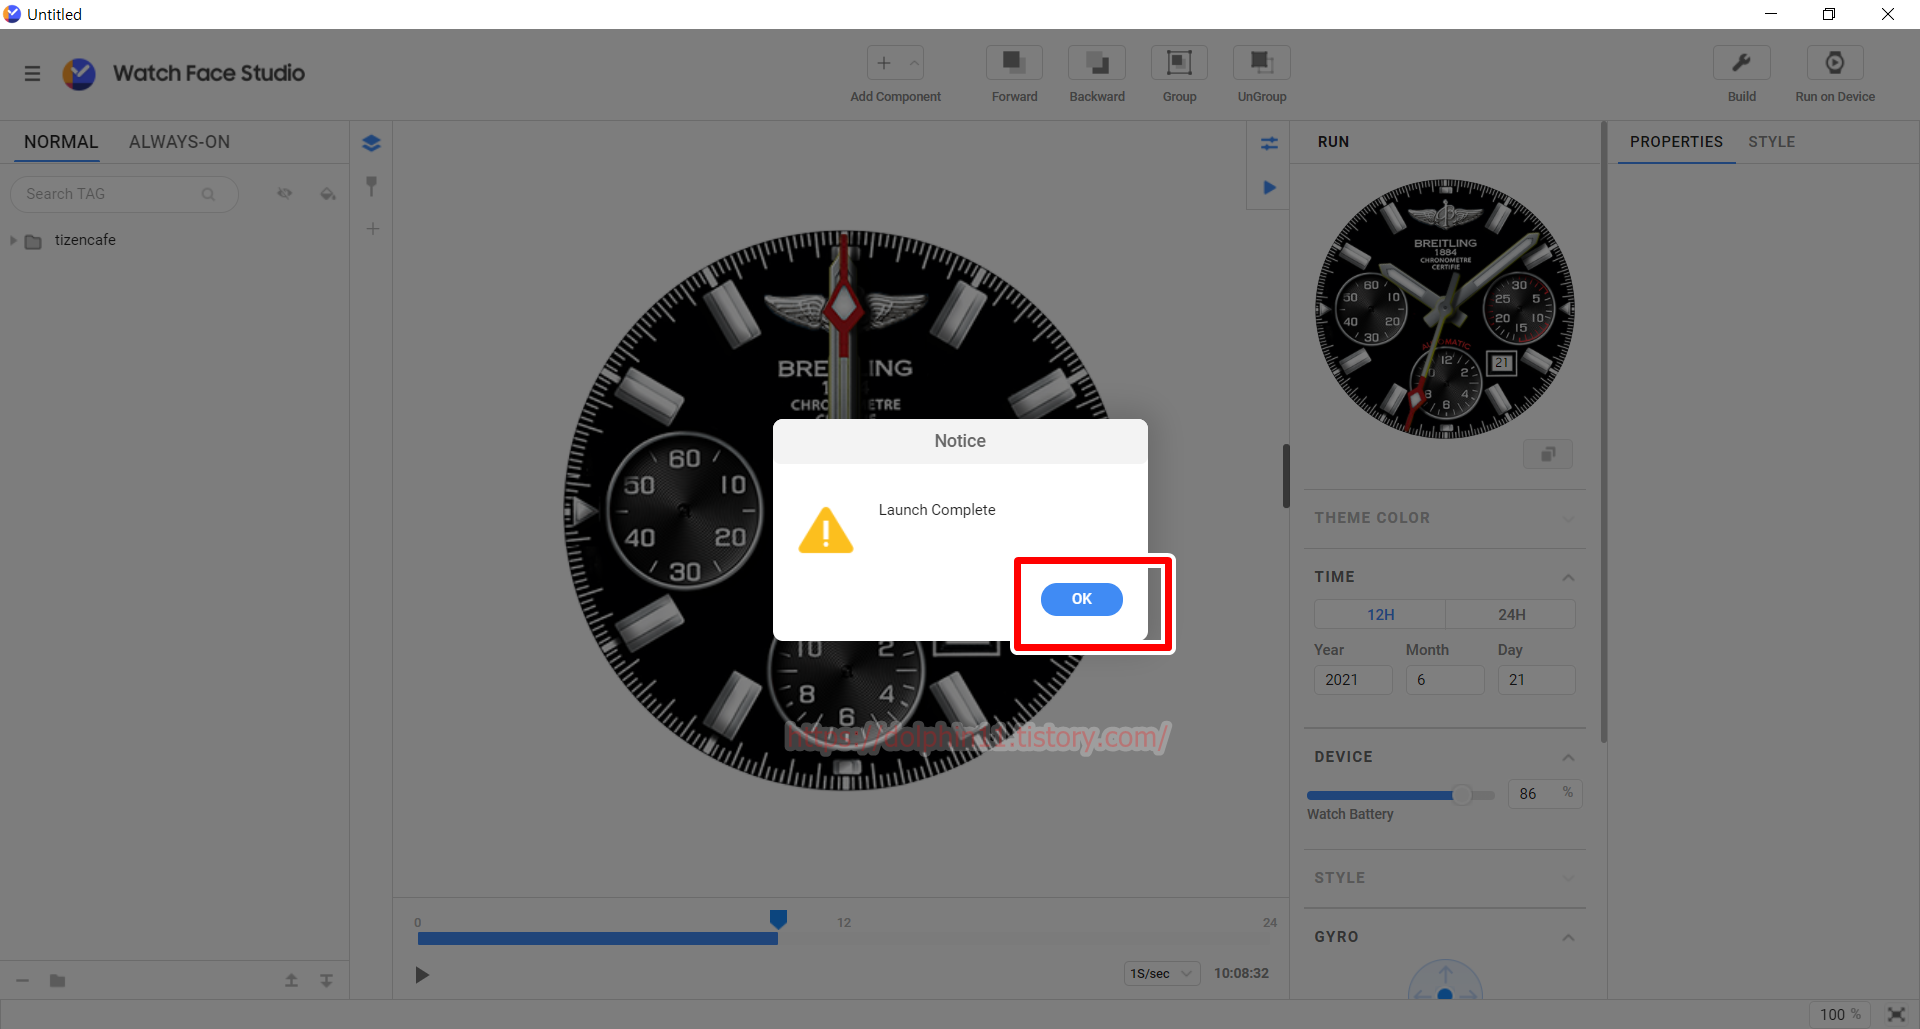Click the 100 % zoom field
Viewport: 1920px width, 1029px height.
click(x=1839, y=1014)
